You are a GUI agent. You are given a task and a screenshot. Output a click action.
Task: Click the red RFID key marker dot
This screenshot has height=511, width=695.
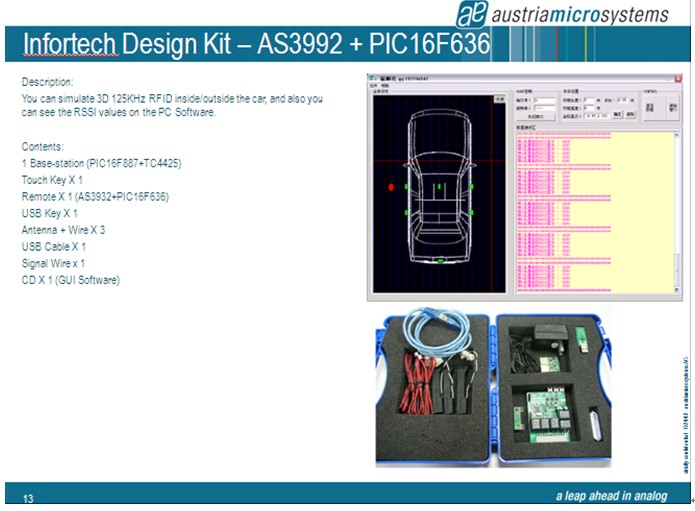(x=391, y=187)
